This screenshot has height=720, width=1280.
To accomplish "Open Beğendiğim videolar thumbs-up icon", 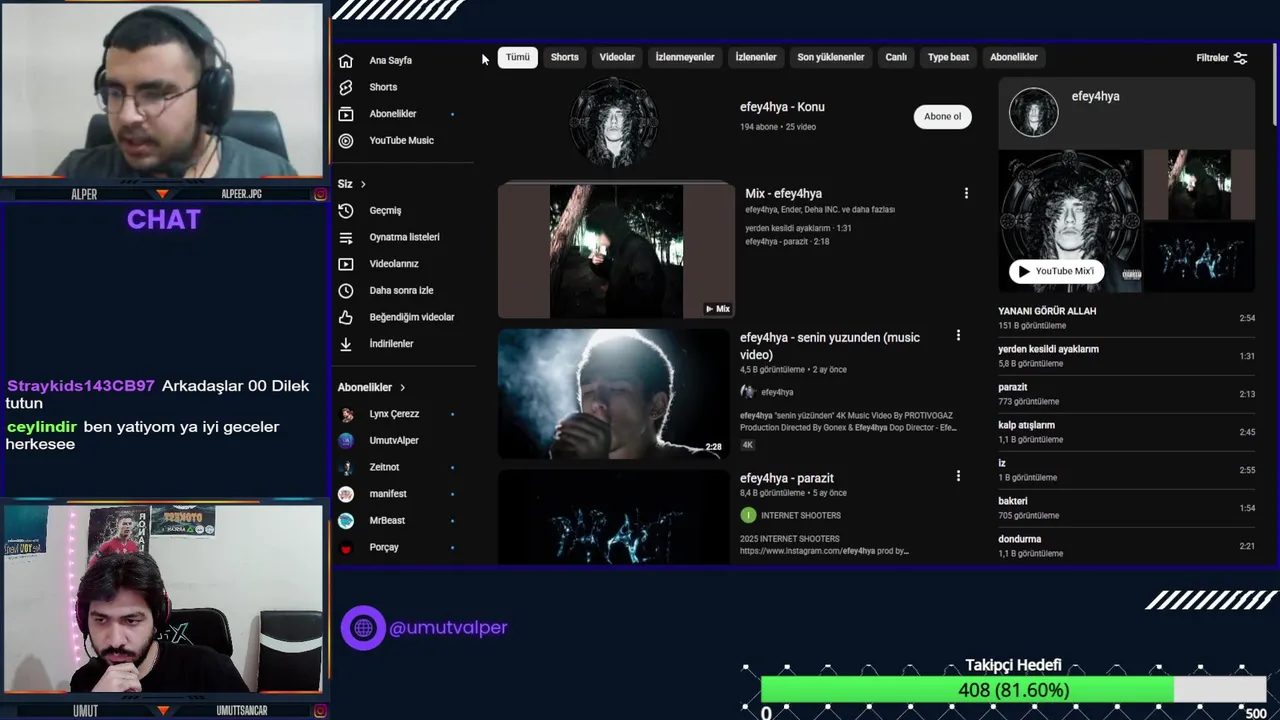I will click(345, 317).
